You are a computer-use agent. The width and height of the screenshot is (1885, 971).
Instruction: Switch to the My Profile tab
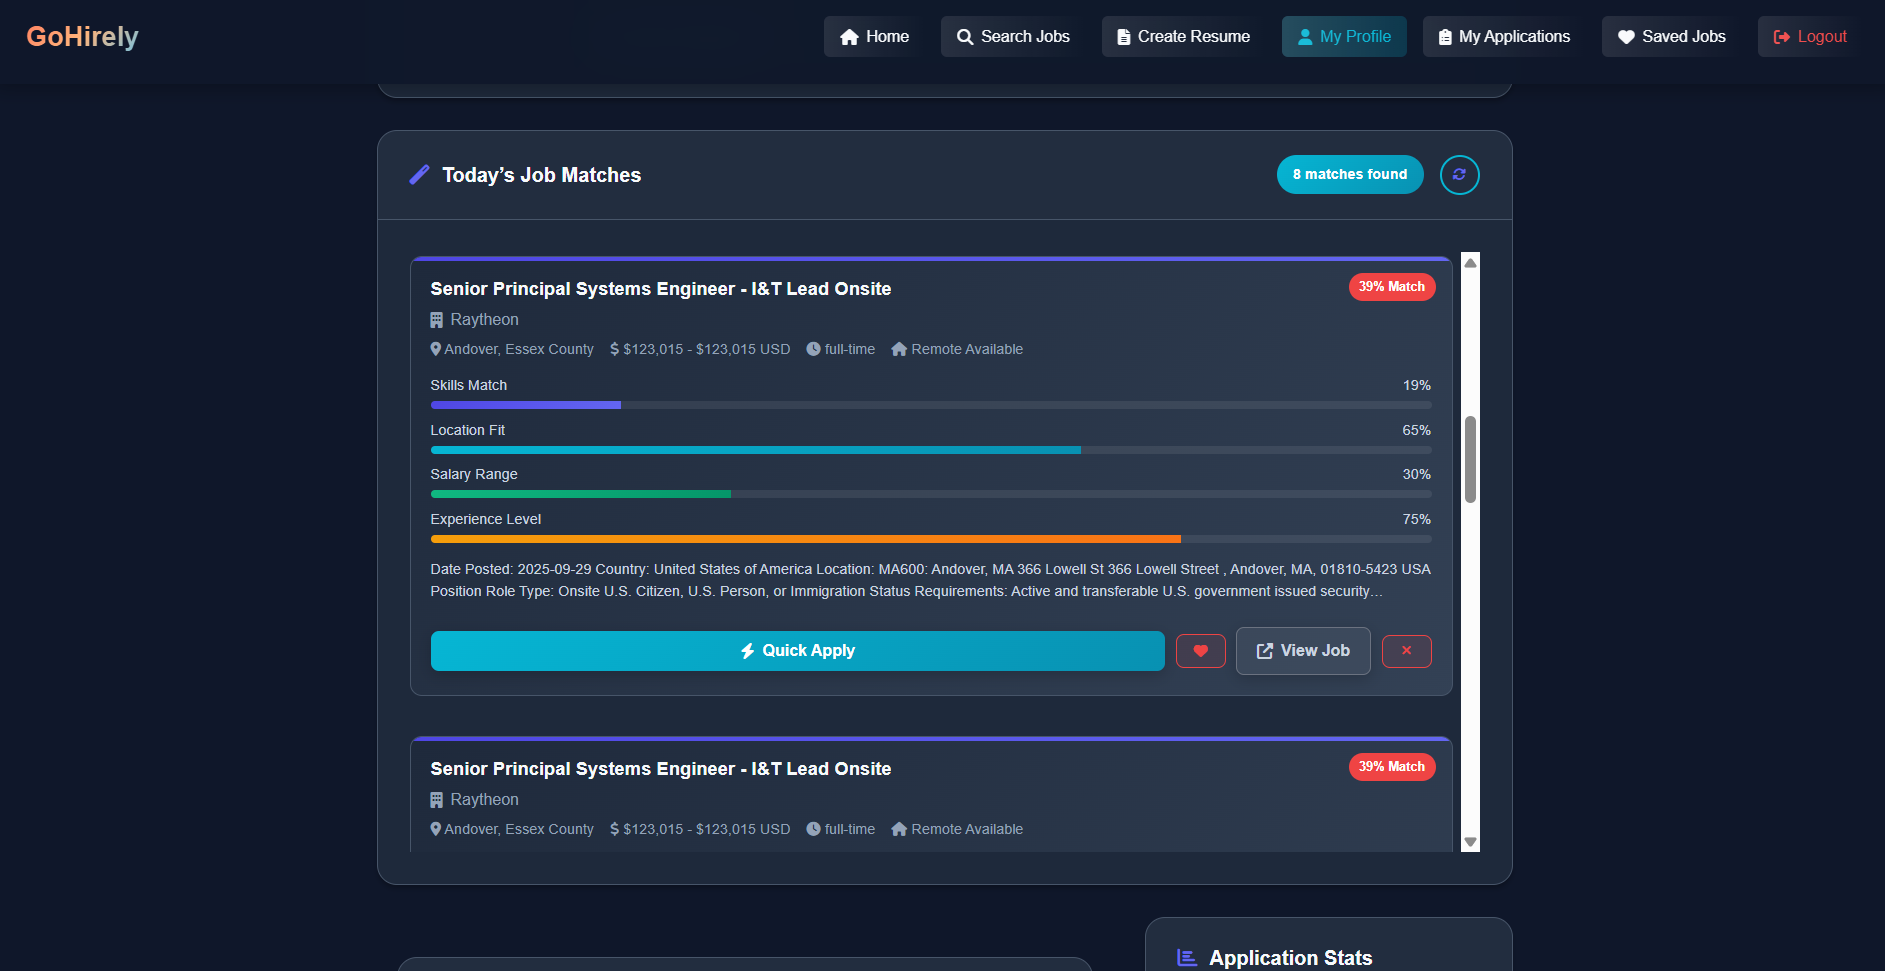pyautogui.click(x=1344, y=36)
